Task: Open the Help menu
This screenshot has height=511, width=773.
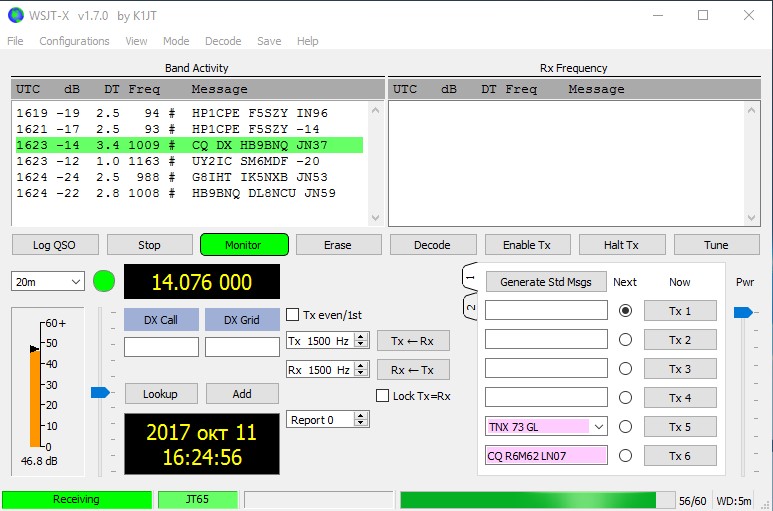Action: tap(308, 41)
